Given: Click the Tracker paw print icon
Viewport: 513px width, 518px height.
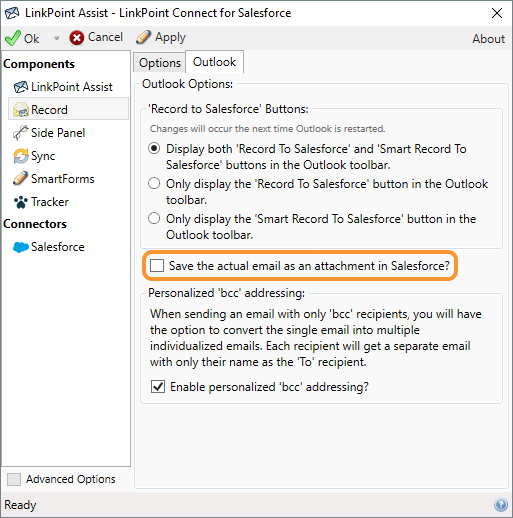Looking at the screenshot, I should [21, 202].
